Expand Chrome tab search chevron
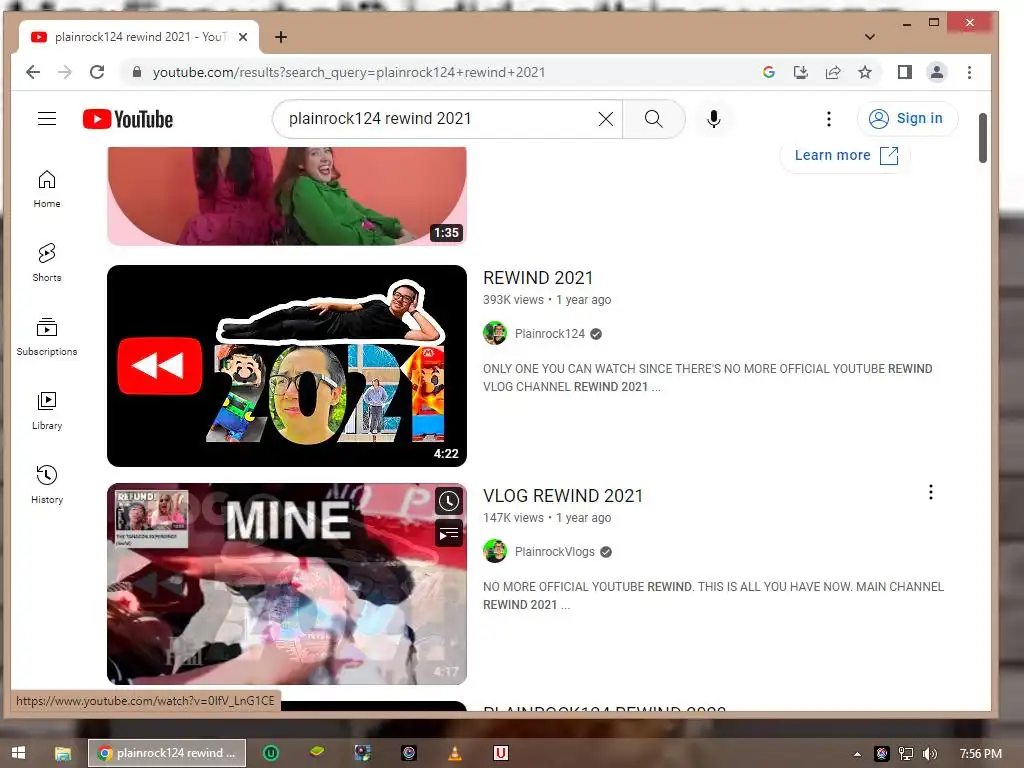Screen dimensions: 1024x768 pos(870,37)
